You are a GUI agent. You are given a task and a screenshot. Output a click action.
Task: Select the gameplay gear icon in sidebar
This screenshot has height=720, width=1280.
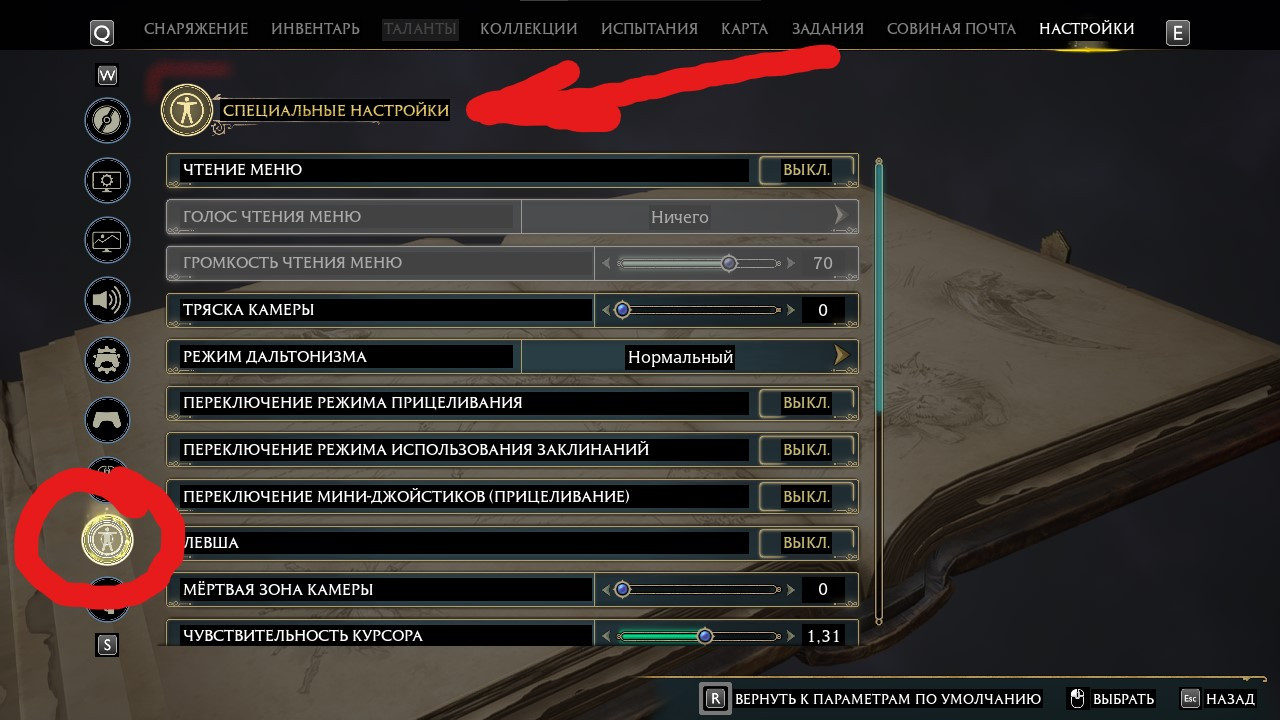(107, 359)
